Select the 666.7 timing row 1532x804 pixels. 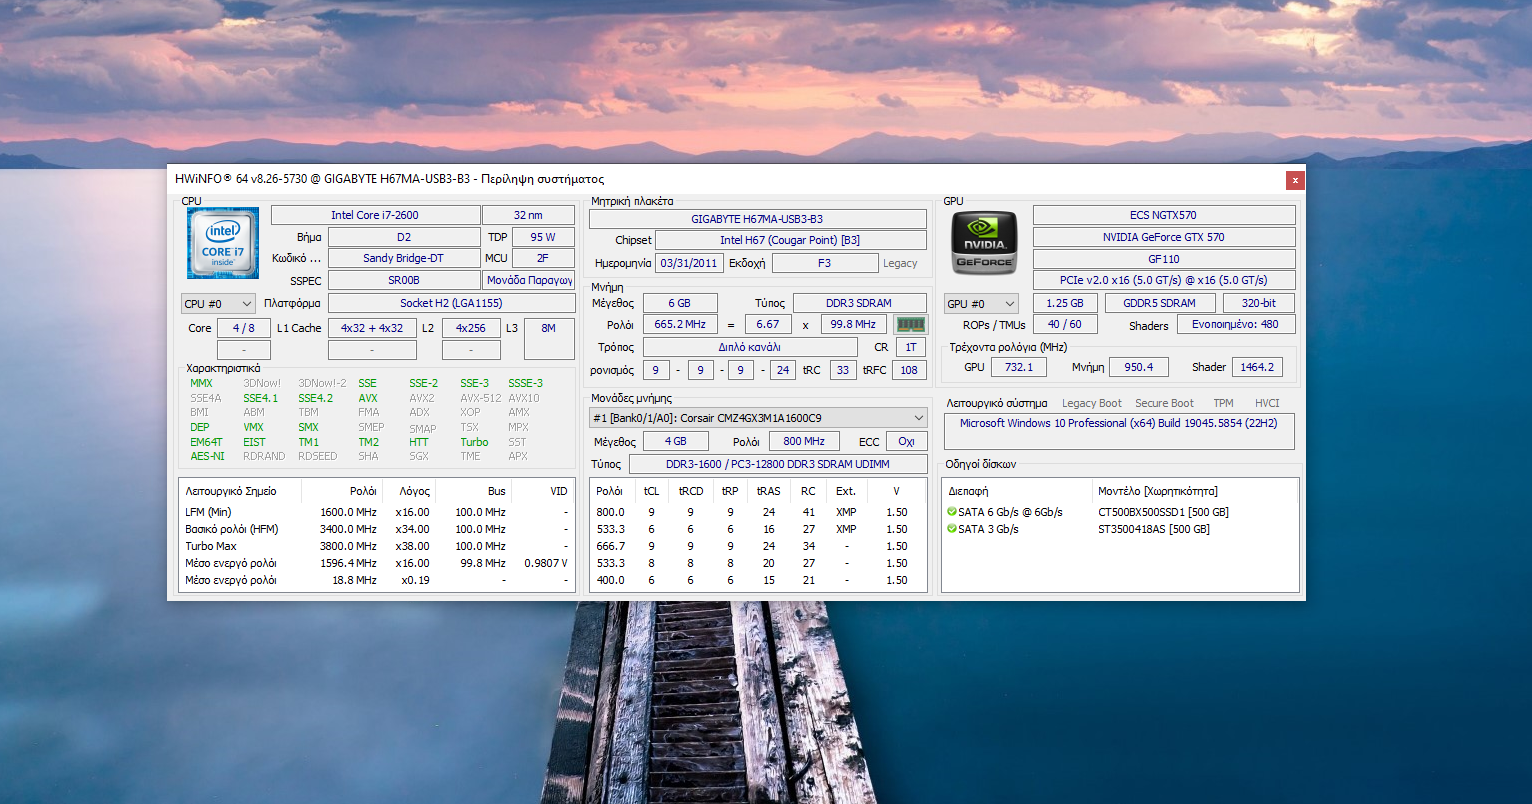click(758, 546)
